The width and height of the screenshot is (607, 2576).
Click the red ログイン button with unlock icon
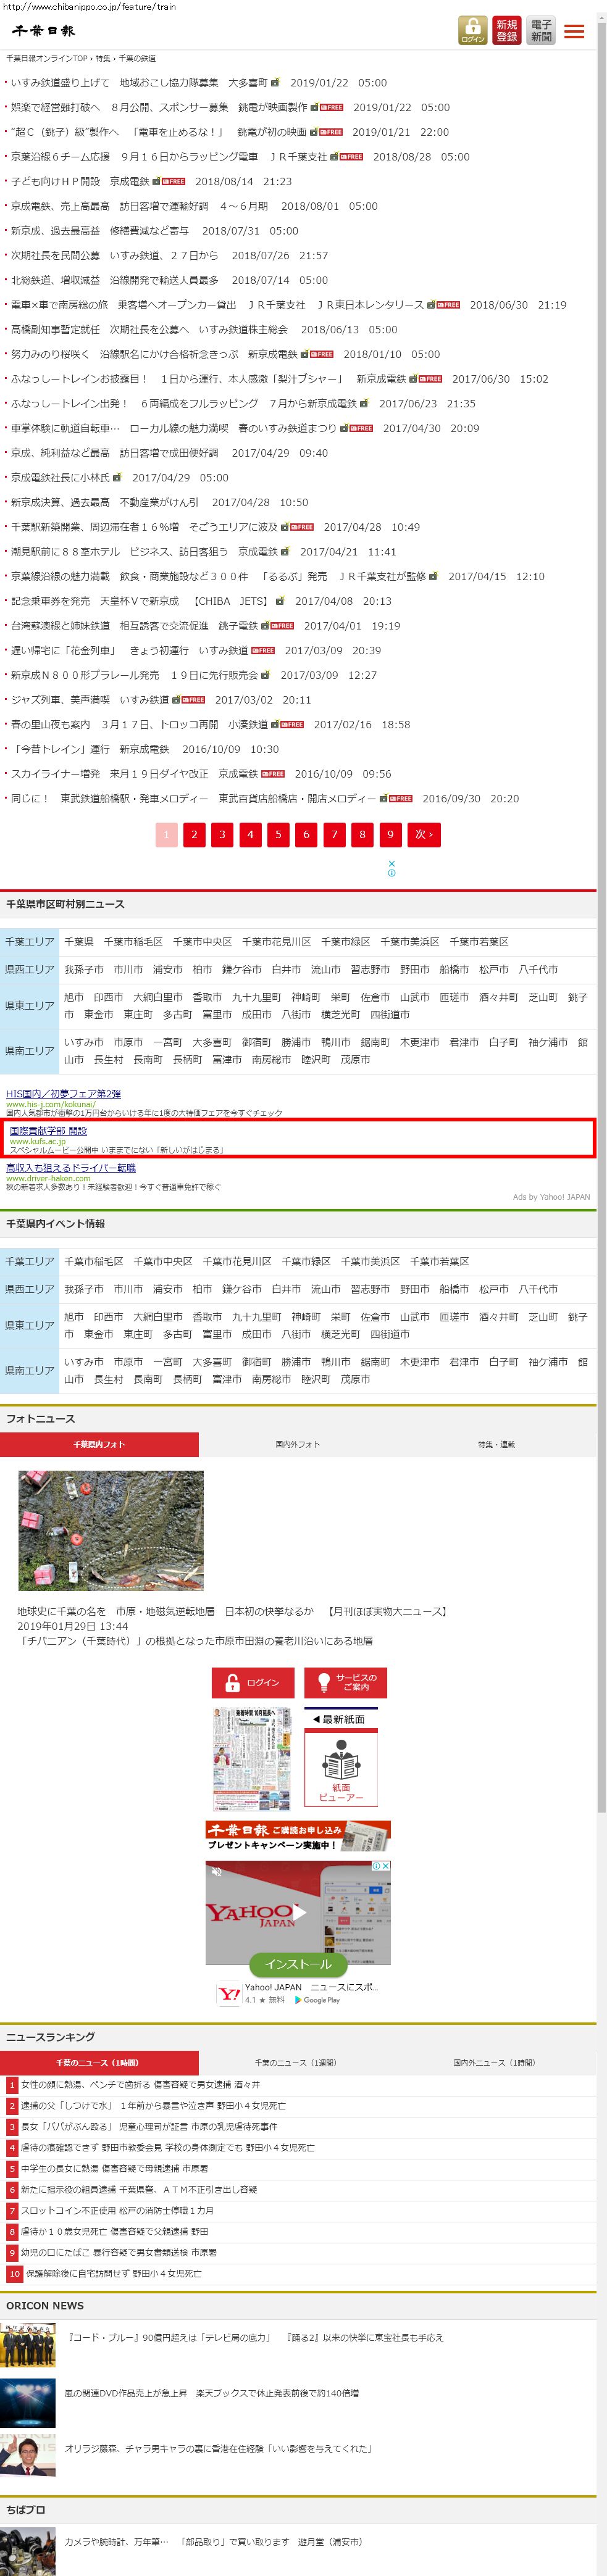(252, 1683)
